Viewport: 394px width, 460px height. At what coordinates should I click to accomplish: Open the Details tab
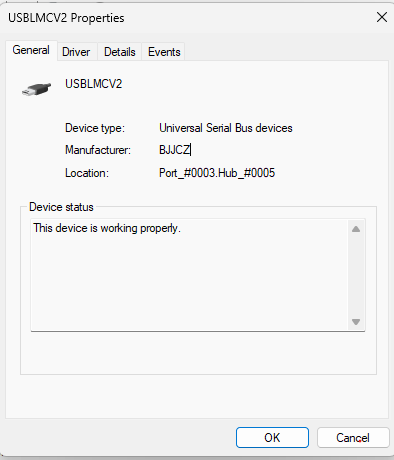(120, 52)
